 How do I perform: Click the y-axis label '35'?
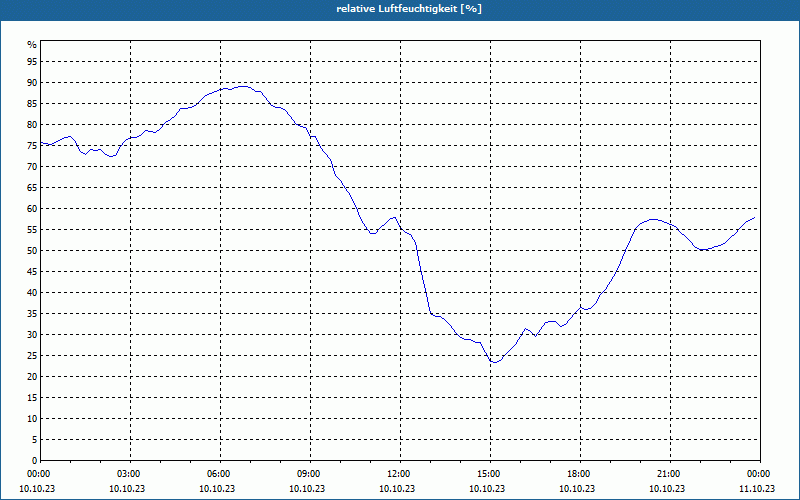point(32,314)
